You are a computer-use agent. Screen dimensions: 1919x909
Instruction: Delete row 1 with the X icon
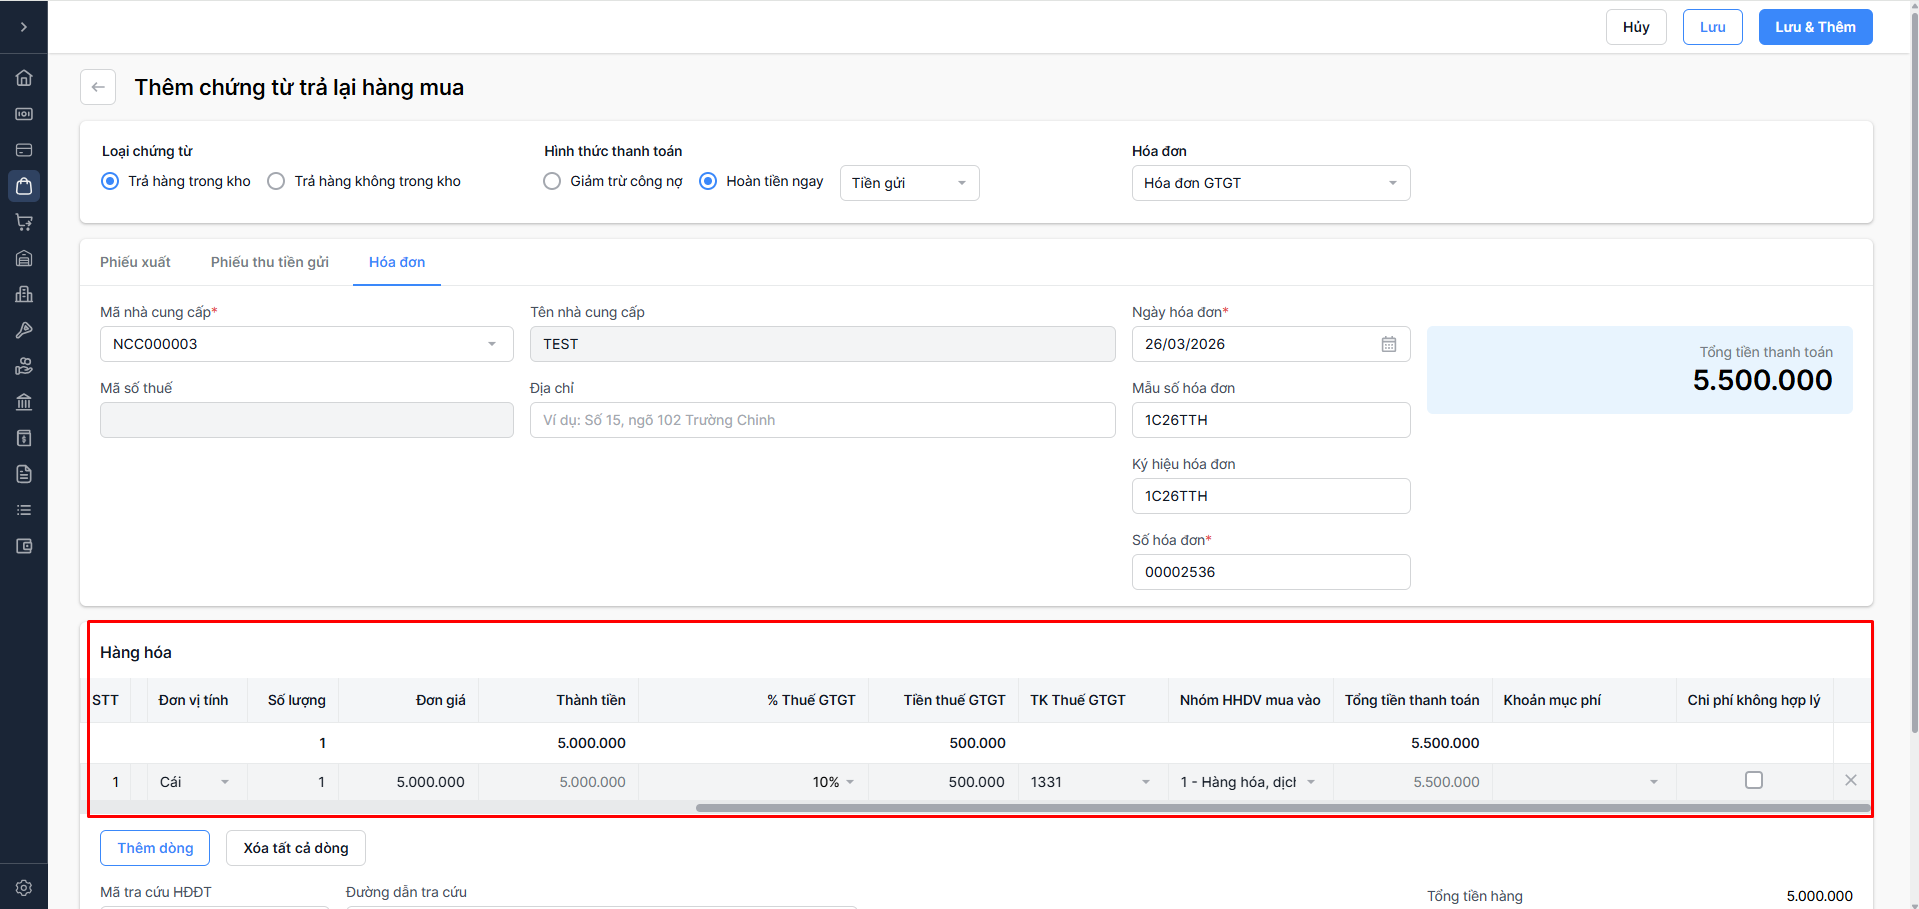1850,780
